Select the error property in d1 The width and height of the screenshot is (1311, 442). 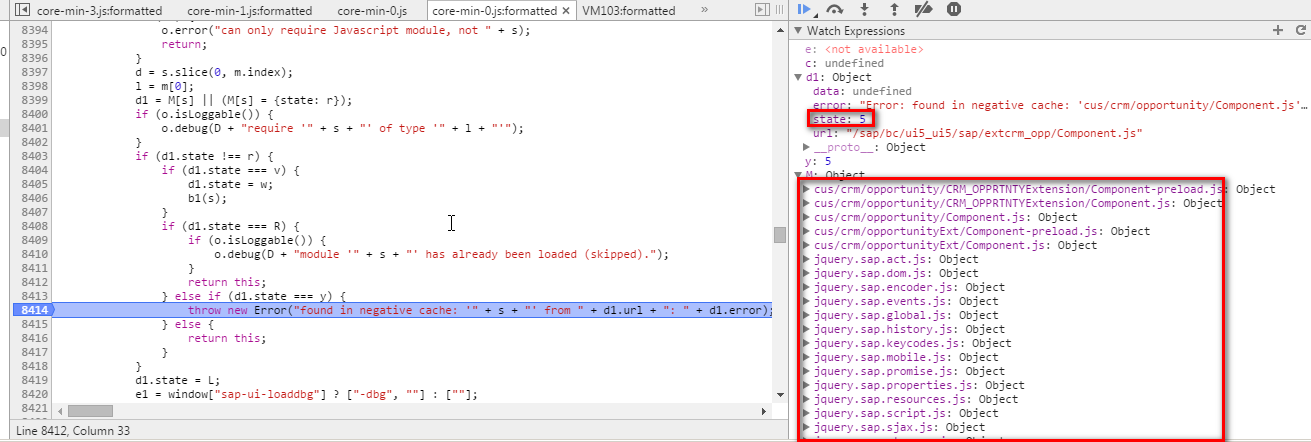[x=1060, y=105]
